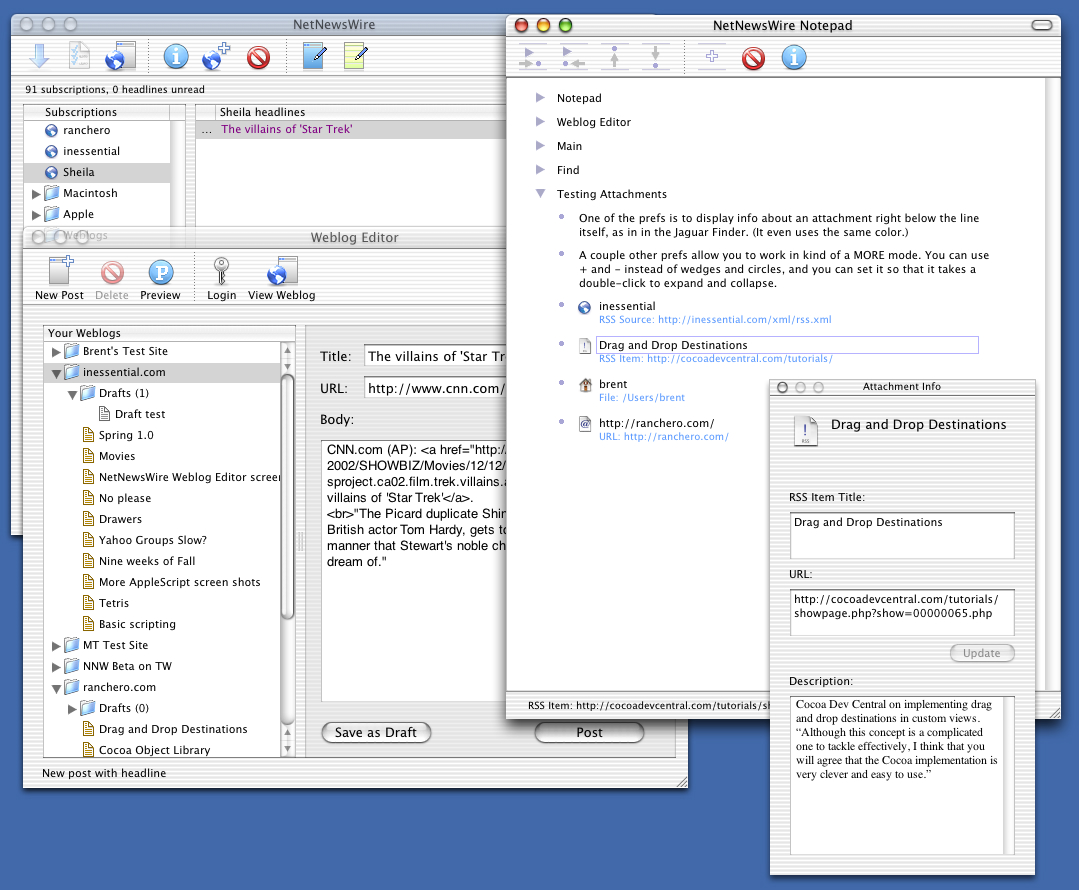Select 'The villains of Star Trek' headline

click(287, 129)
